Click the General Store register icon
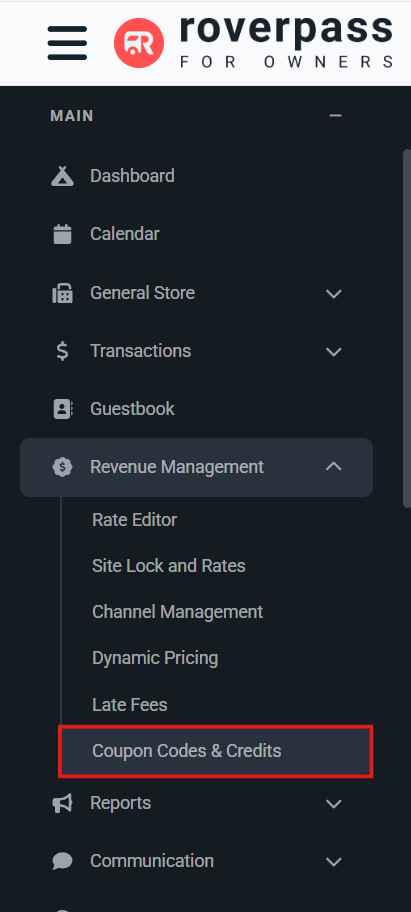Screen dimensions: 411x912 62,293
